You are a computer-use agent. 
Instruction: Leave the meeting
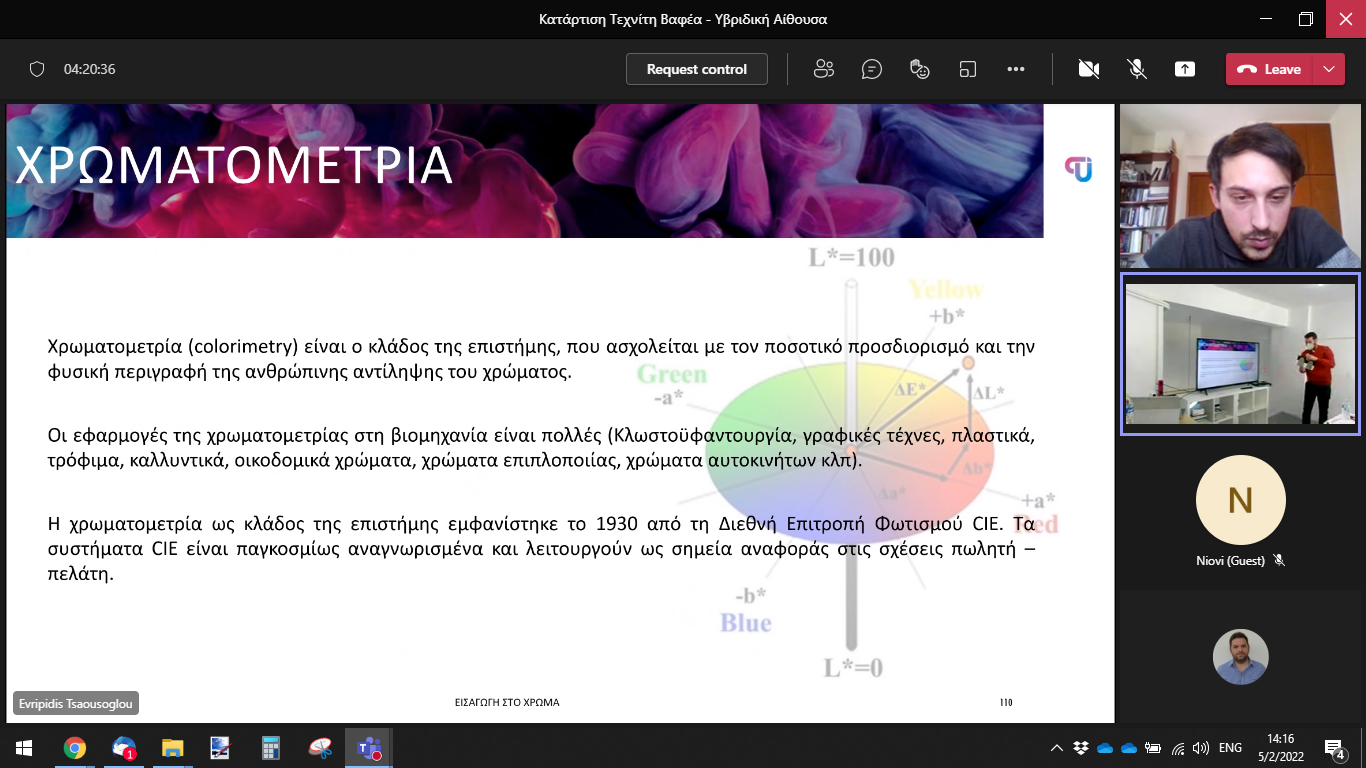[x=1269, y=69]
